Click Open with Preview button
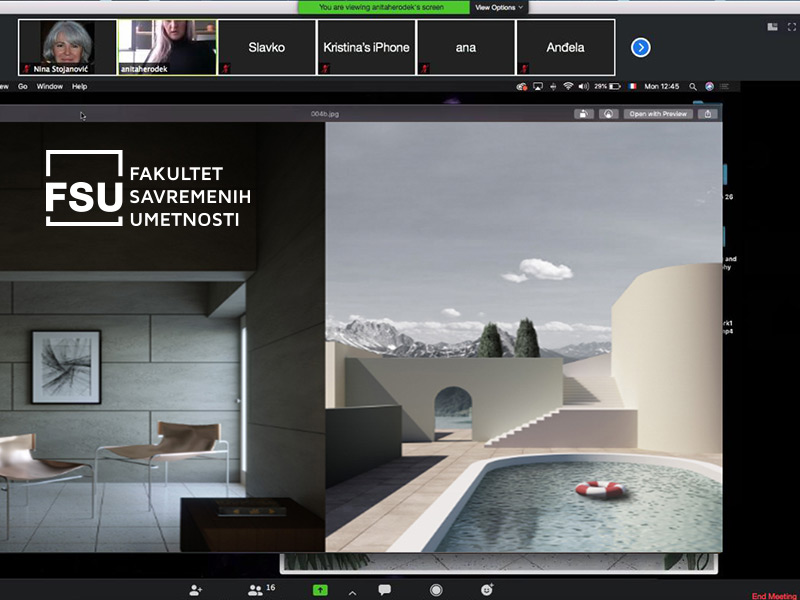 click(658, 114)
